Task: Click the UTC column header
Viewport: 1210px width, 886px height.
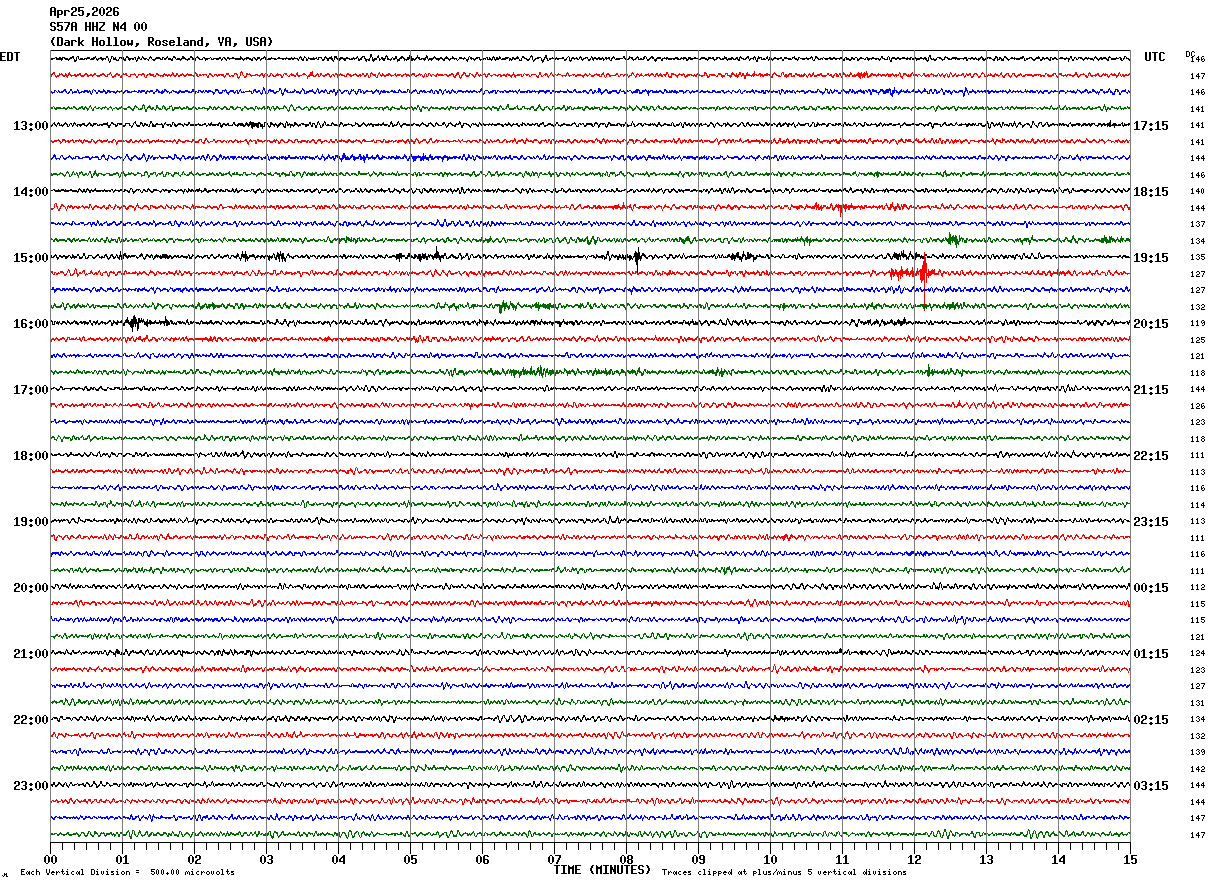Action: click(1155, 57)
